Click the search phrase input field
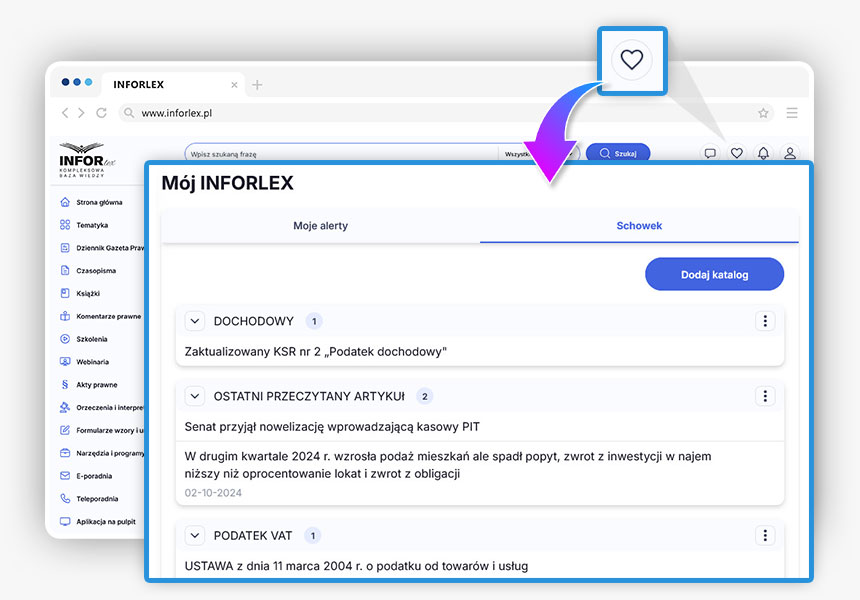Viewport: 860px width, 600px height. (340, 154)
